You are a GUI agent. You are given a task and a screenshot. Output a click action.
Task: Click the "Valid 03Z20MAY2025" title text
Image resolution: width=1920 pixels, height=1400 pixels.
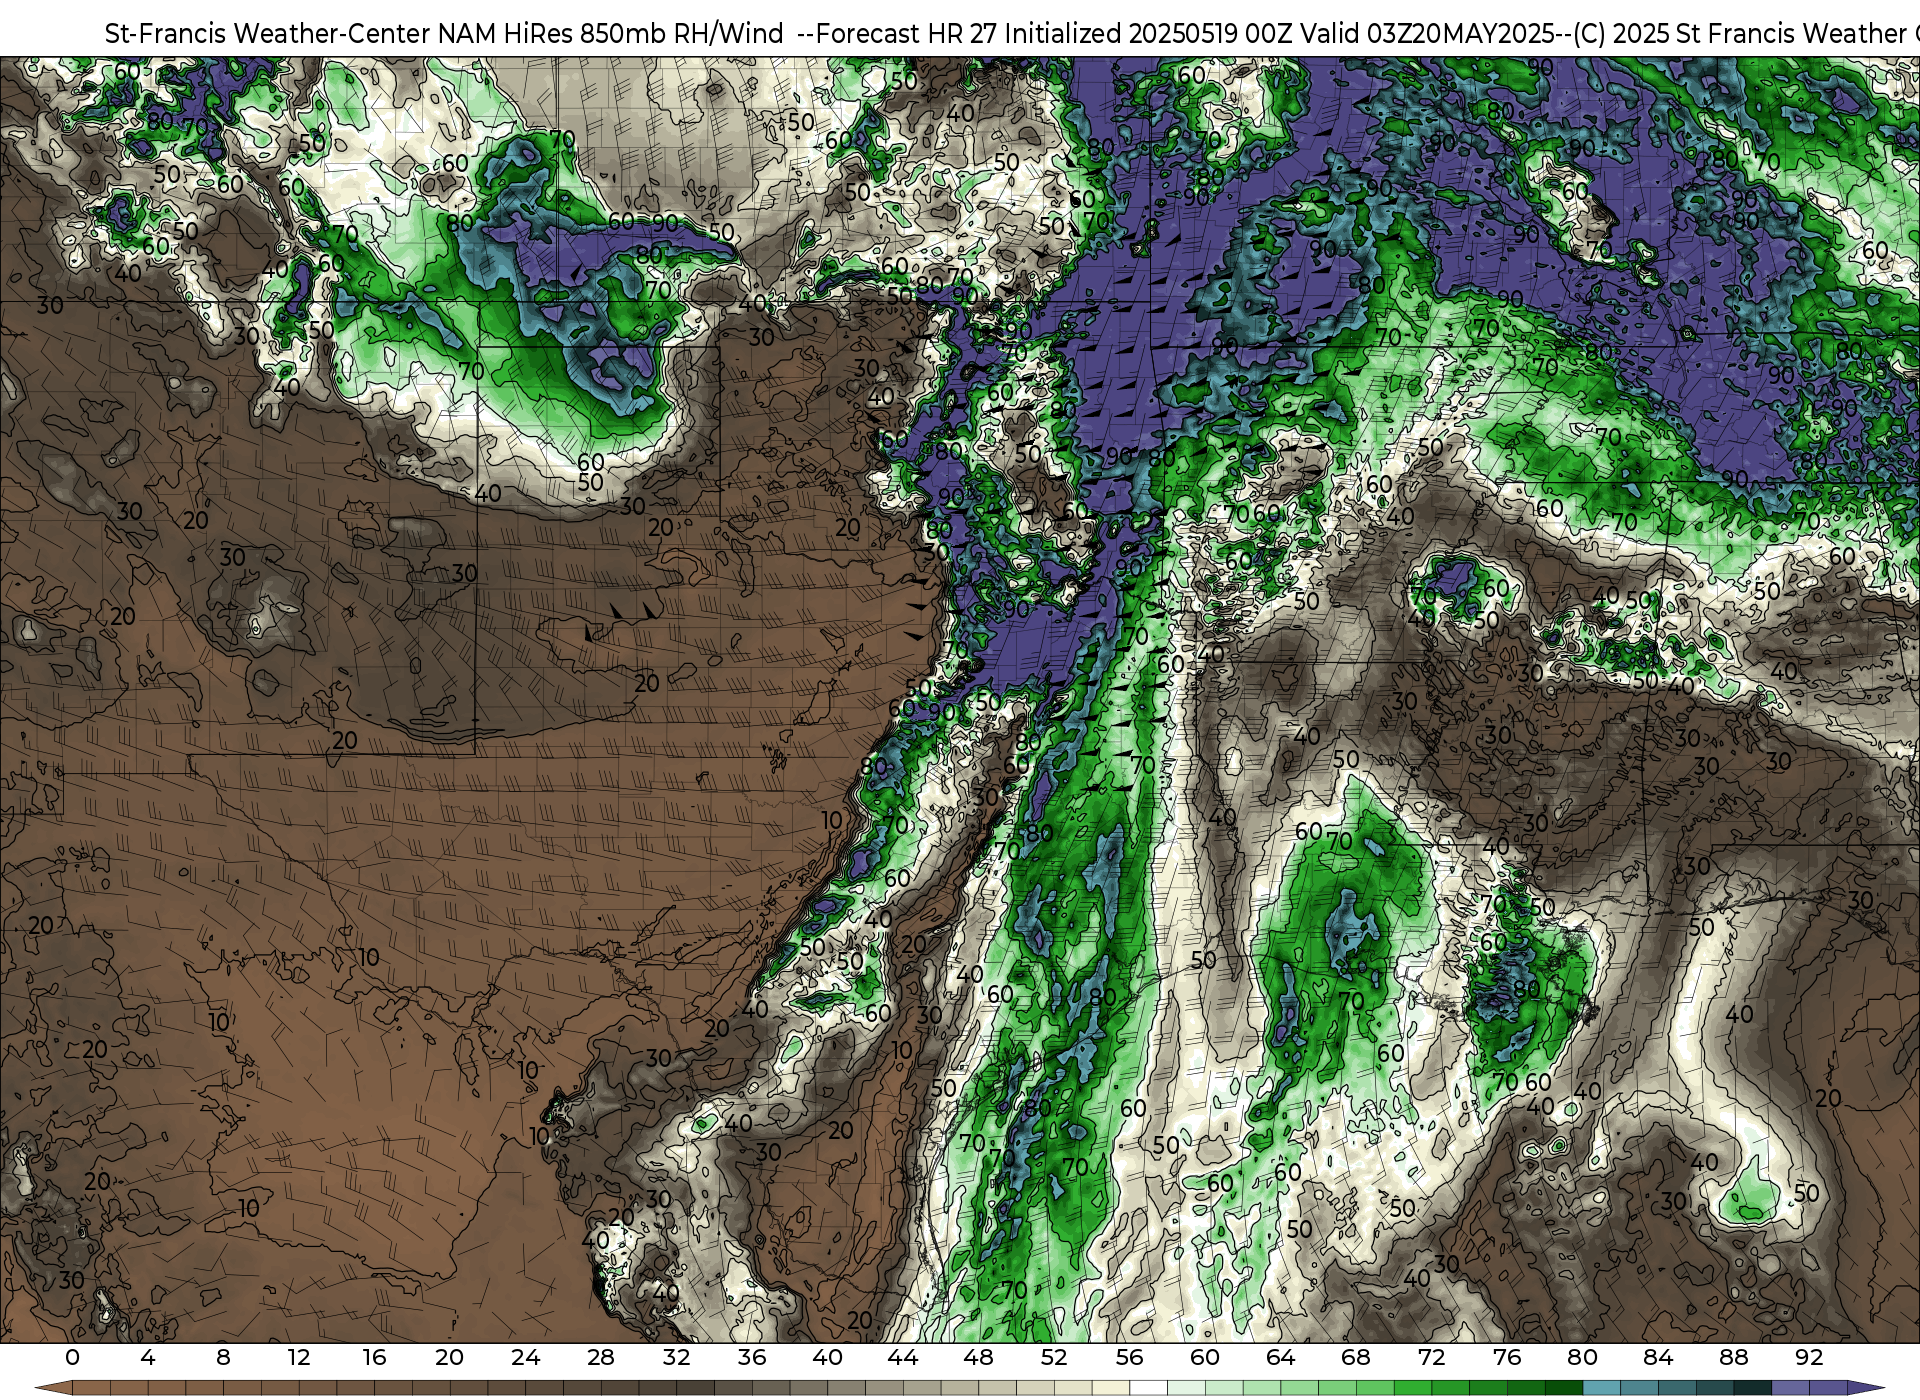tap(1427, 34)
